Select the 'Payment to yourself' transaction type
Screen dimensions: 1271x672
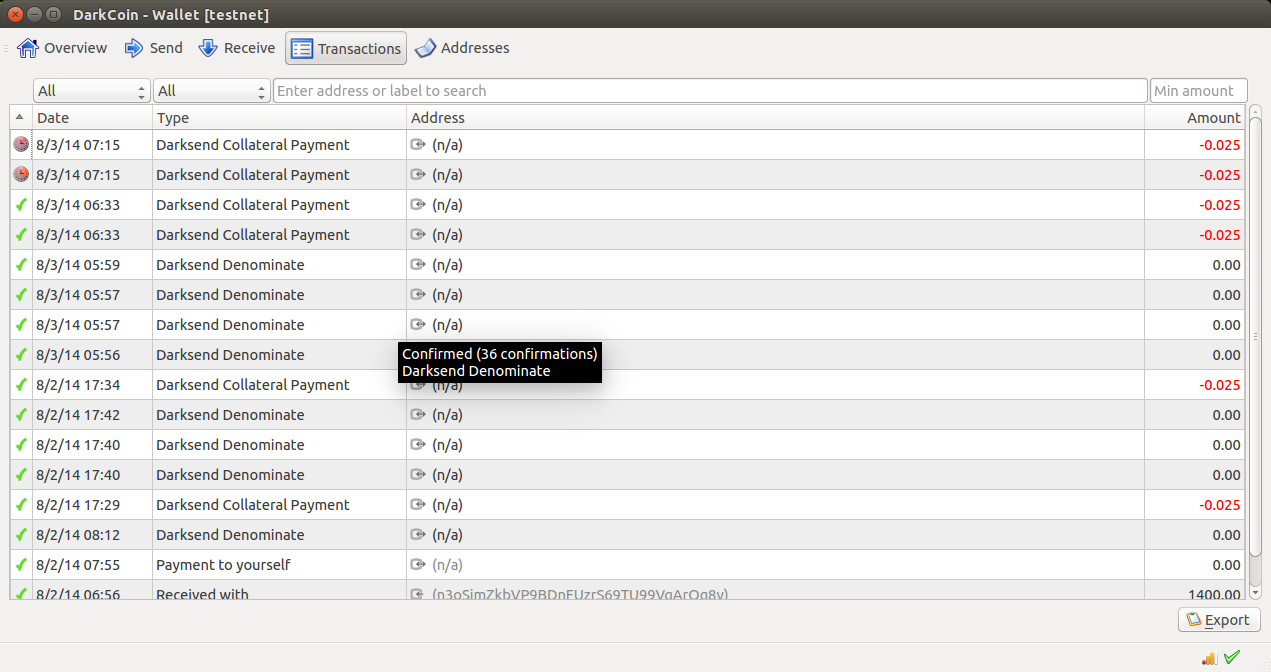pos(223,565)
